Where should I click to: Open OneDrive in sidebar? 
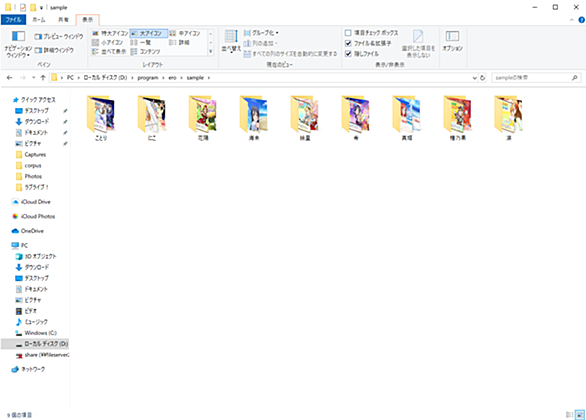(x=28, y=231)
